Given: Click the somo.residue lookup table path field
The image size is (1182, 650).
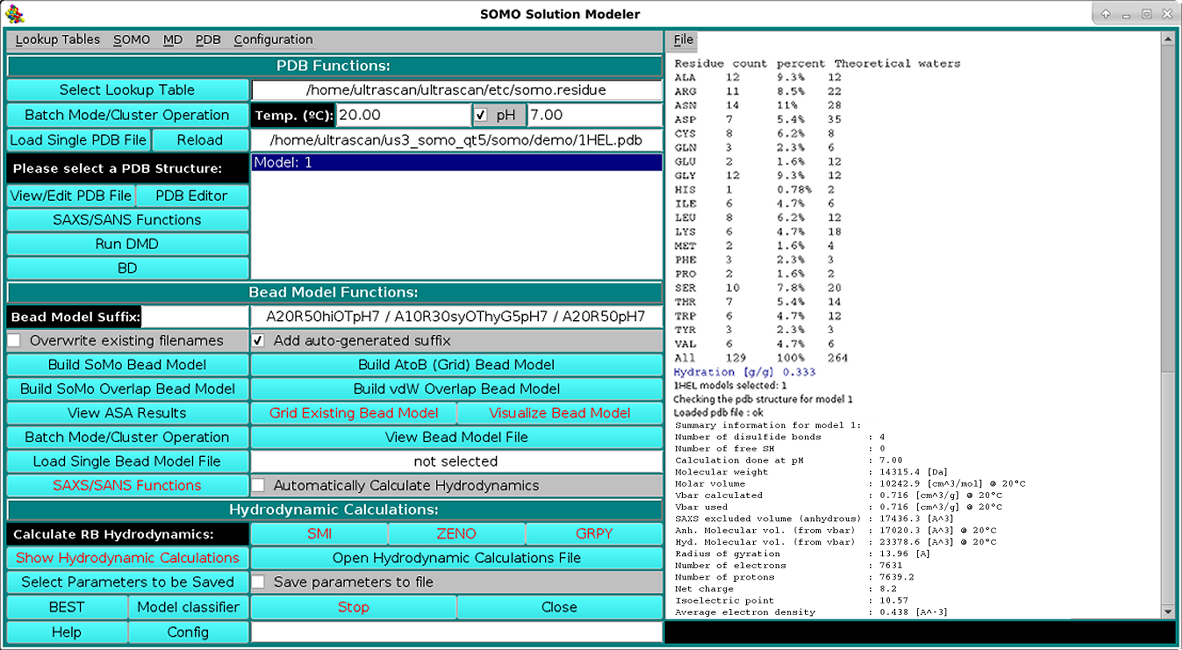Looking at the screenshot, I should coord(456,90).
